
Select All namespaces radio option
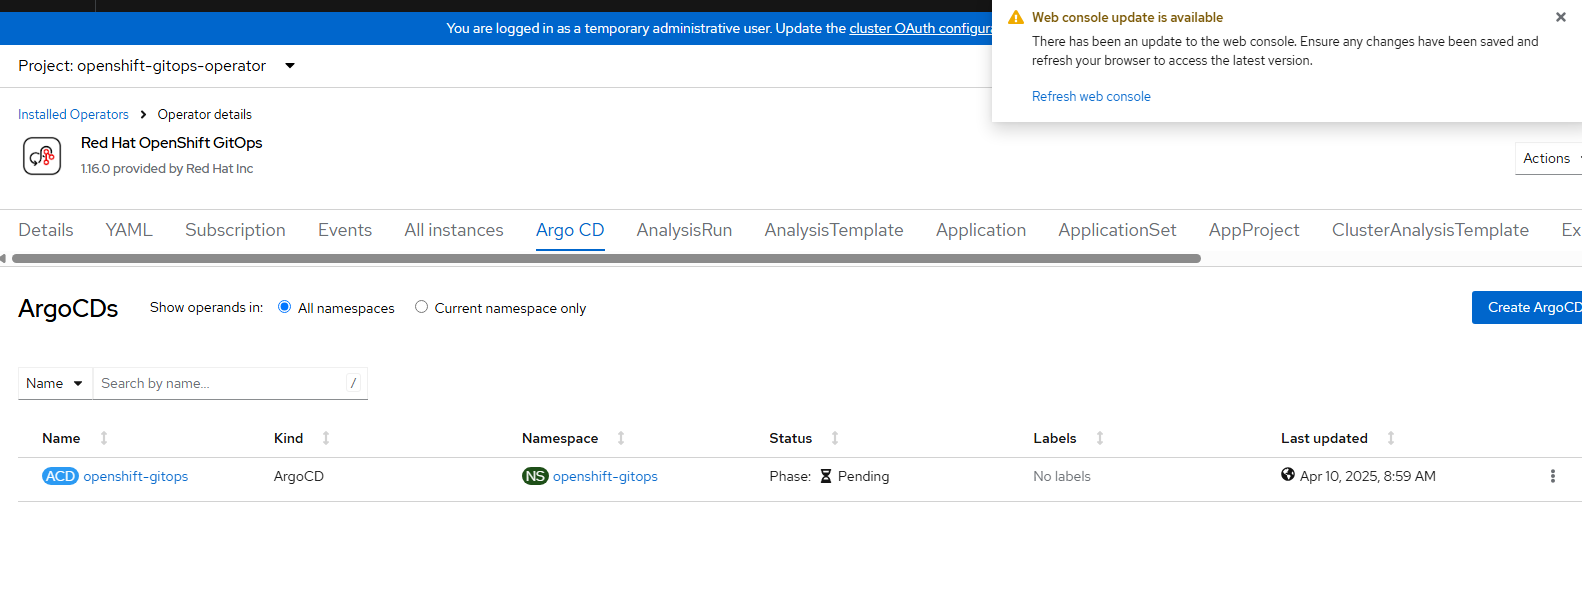tap(285, 307)
